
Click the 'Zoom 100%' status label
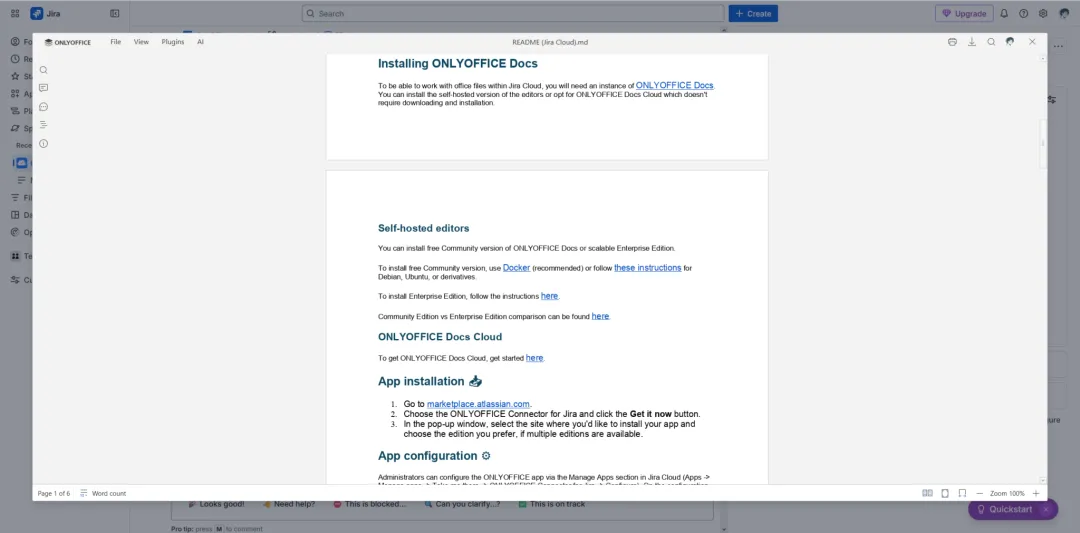pyautogui.click(x=1008, y=493)
